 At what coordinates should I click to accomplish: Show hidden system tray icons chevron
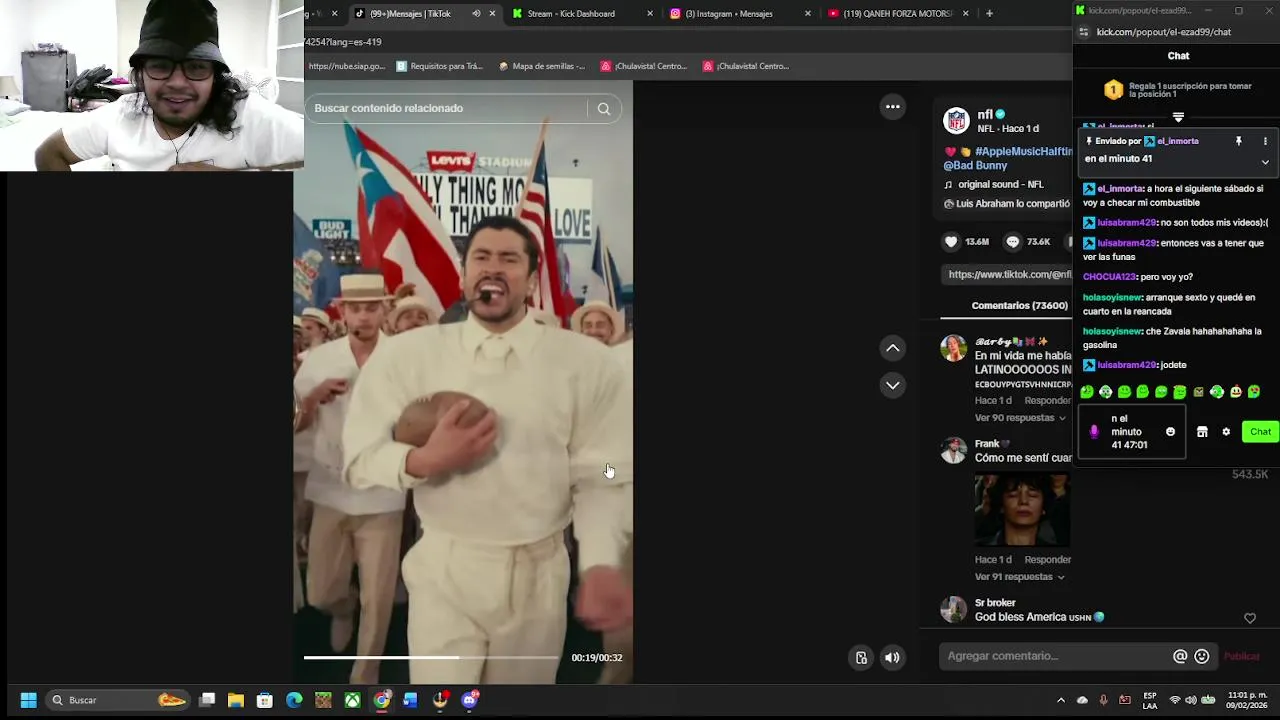(1061, 700)
